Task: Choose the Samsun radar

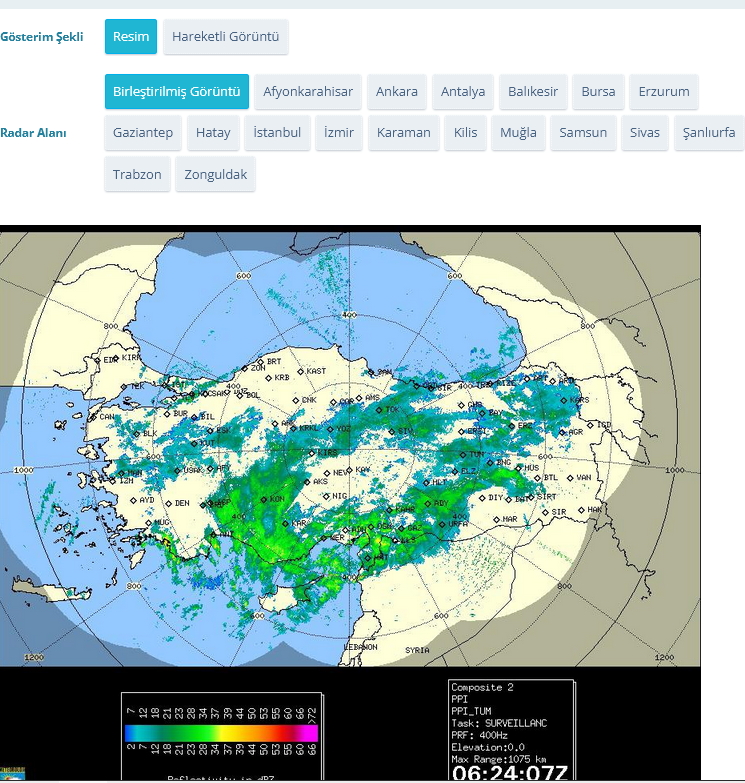Action: pyautogui.click(x=583, y=132)
